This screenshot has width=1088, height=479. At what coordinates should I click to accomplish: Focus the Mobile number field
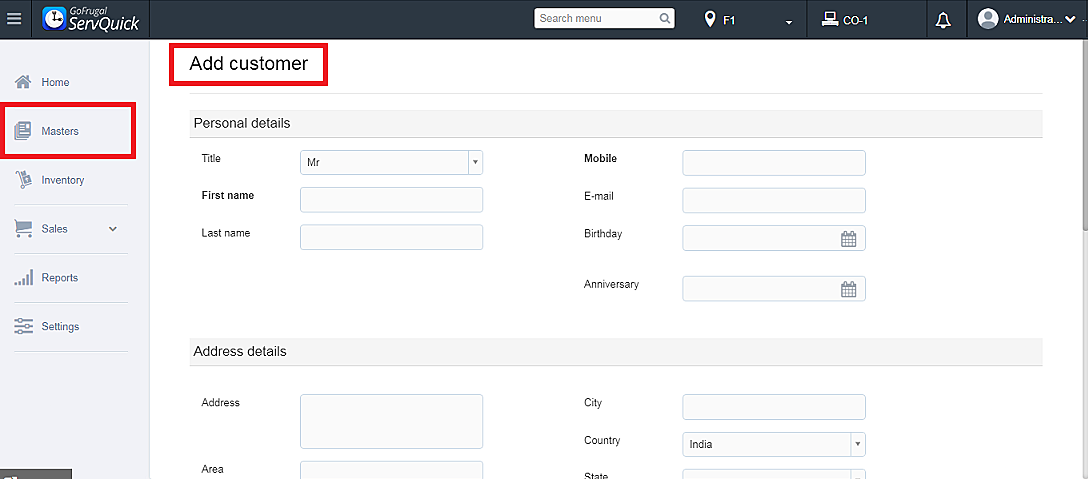point(773,163)
